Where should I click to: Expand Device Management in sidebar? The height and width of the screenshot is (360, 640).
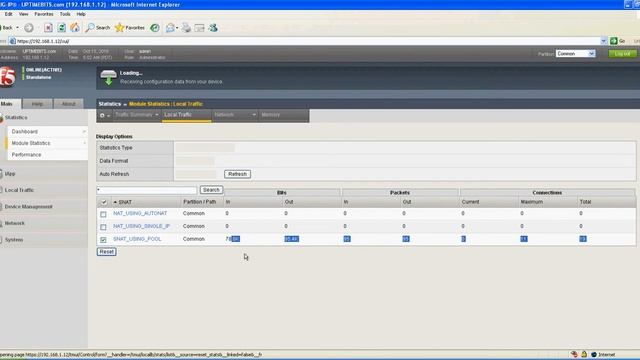pyautogui.click(x=28, y=207)
